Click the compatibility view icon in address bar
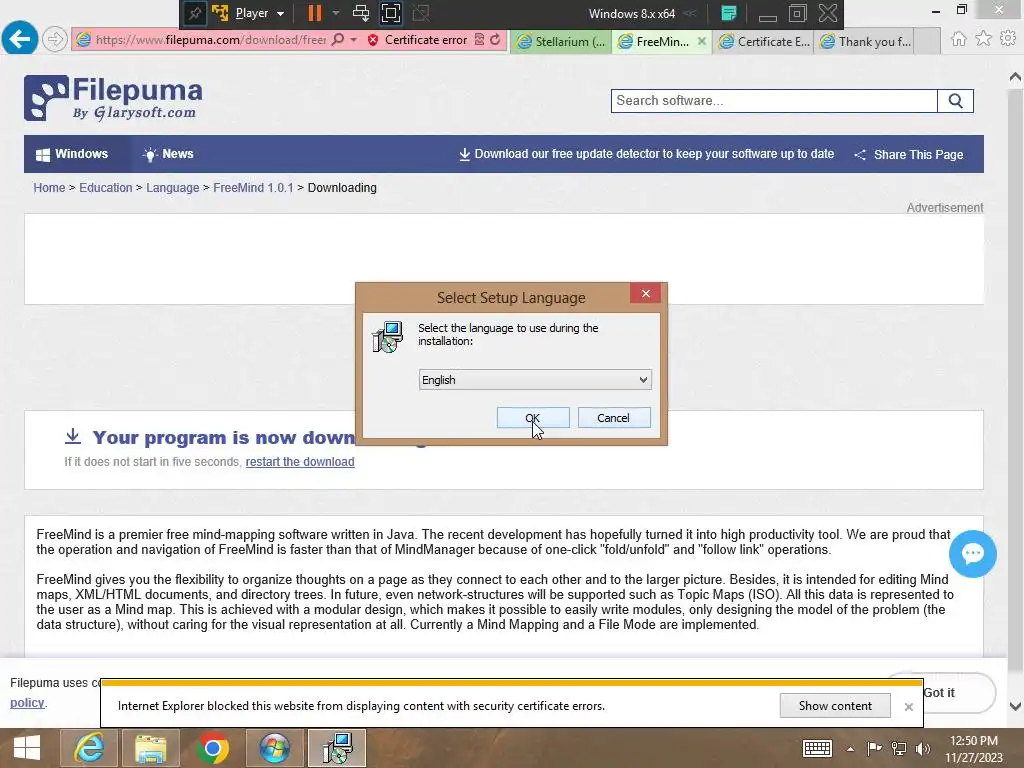This screenshot has width=1024, height=768. point(479,39)
